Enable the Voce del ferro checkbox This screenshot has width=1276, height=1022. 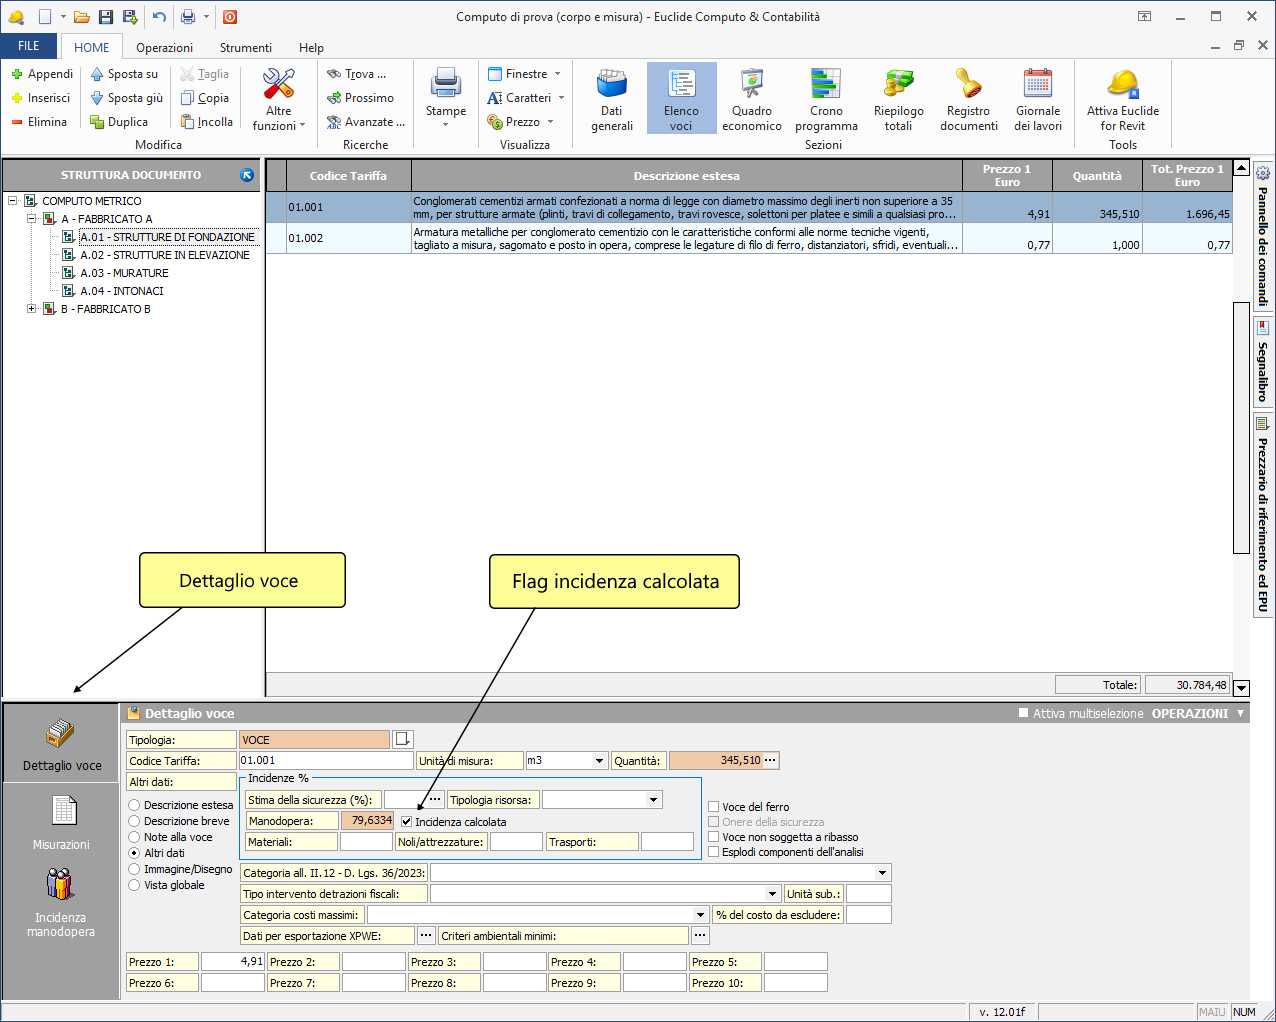pyautogui.click(x=714, y=807)
